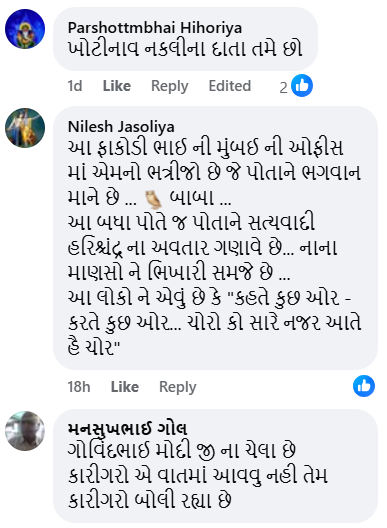View the like reaction icon on Nilesh's comment
This screenshot has width=387, height=528.
pyautogui.click(x=364, y=386)
